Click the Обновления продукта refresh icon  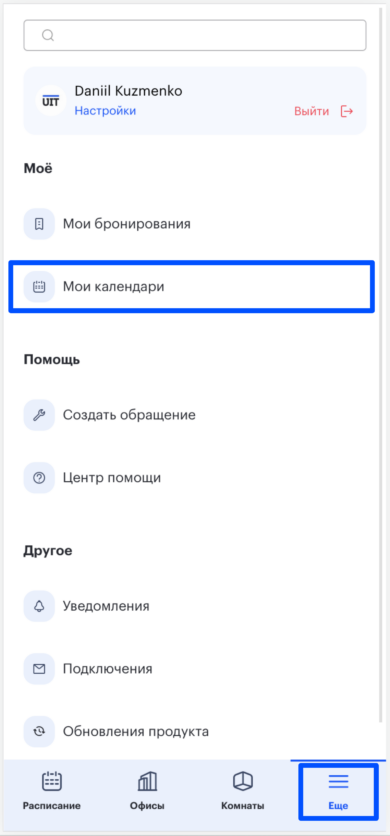[x=39, y=732]
